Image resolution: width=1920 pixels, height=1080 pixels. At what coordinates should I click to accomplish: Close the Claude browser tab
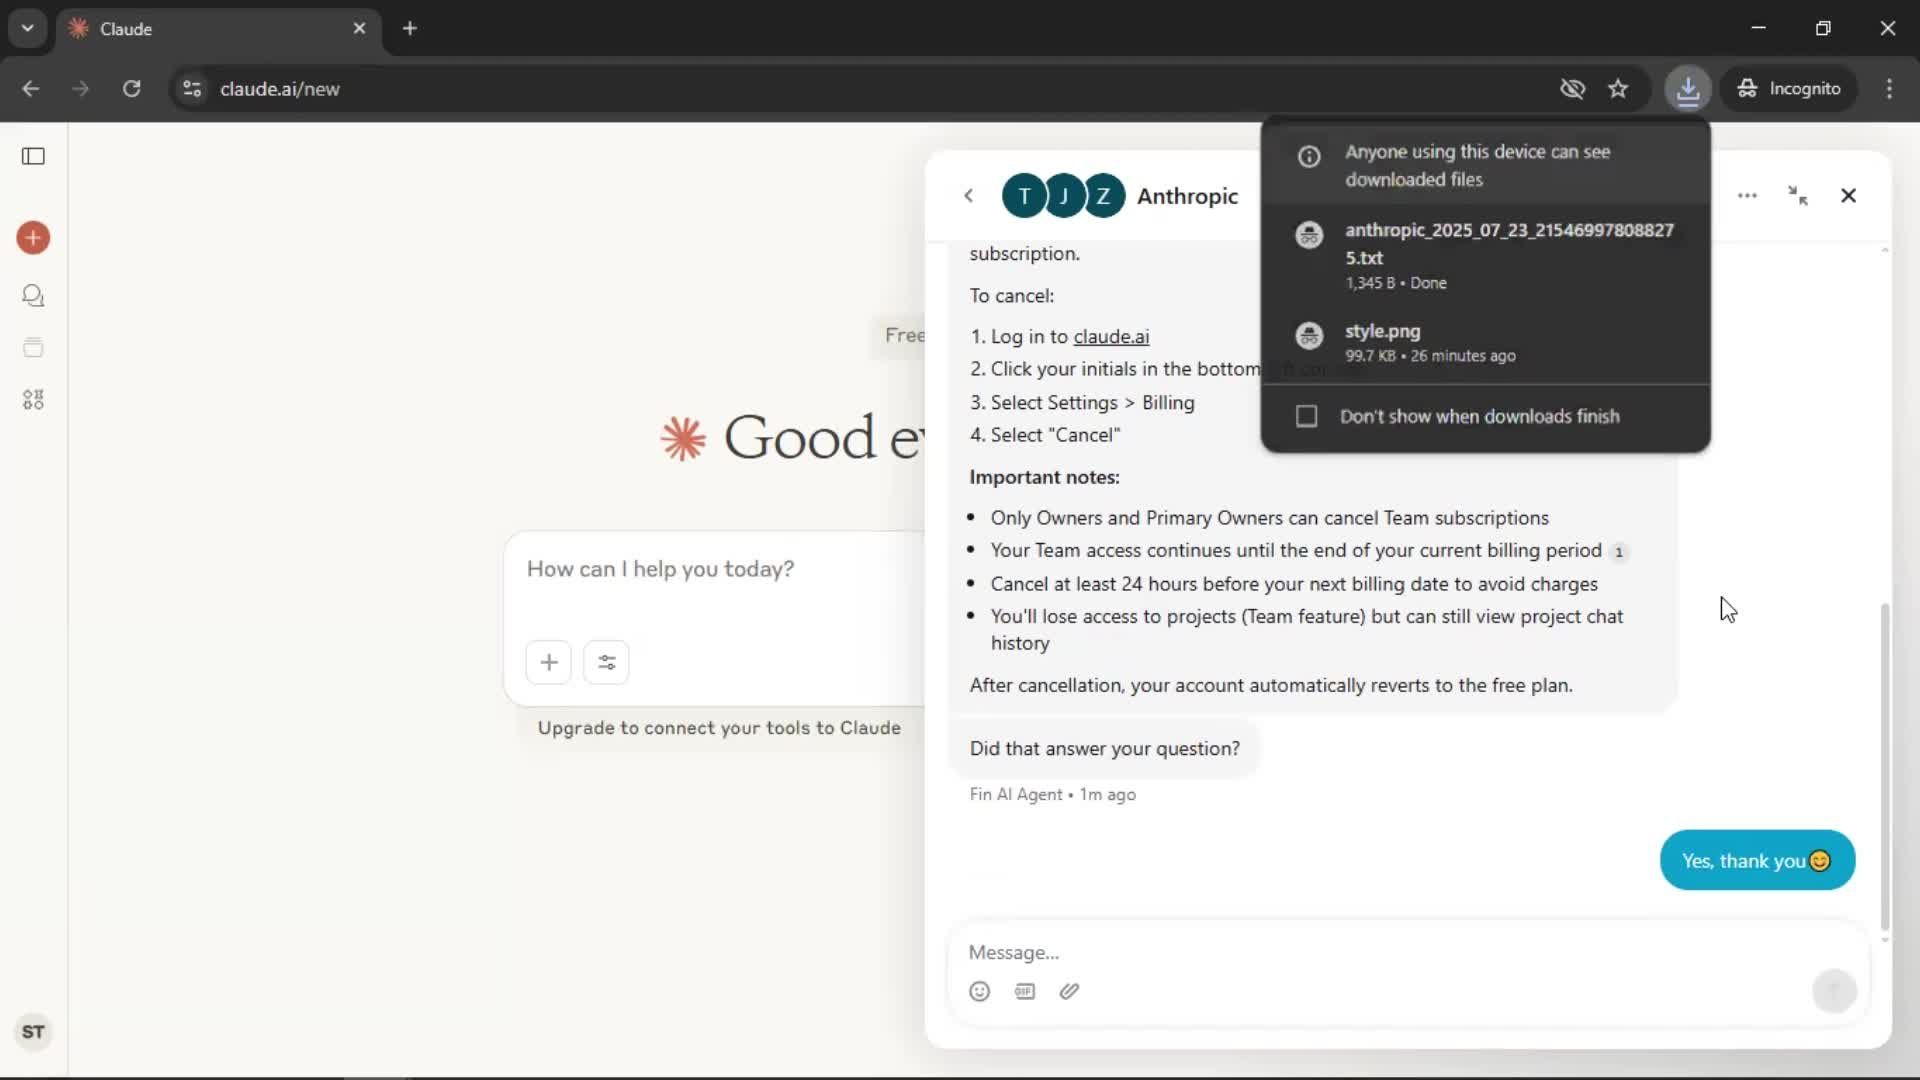tap(359, 28)
